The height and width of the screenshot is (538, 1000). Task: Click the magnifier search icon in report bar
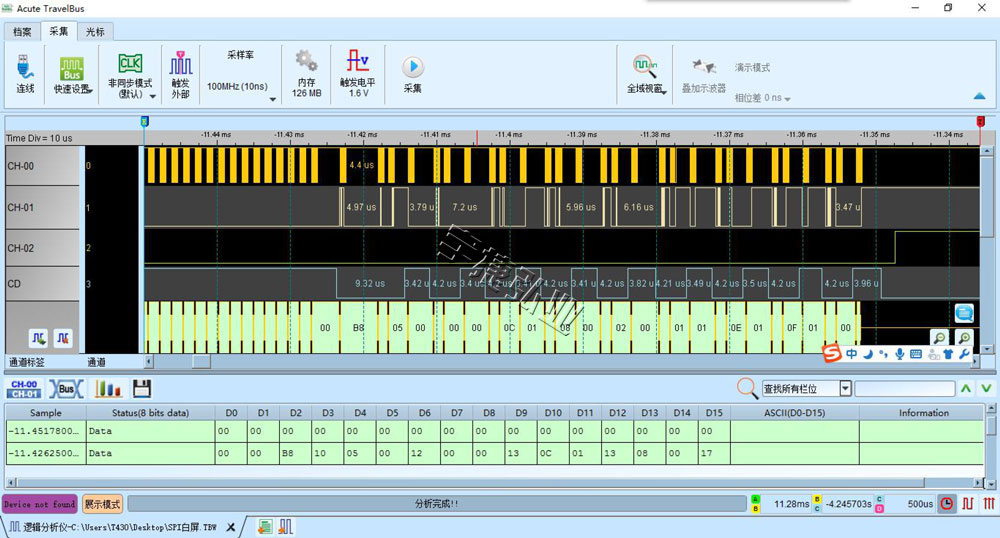[x=747, y=388]
